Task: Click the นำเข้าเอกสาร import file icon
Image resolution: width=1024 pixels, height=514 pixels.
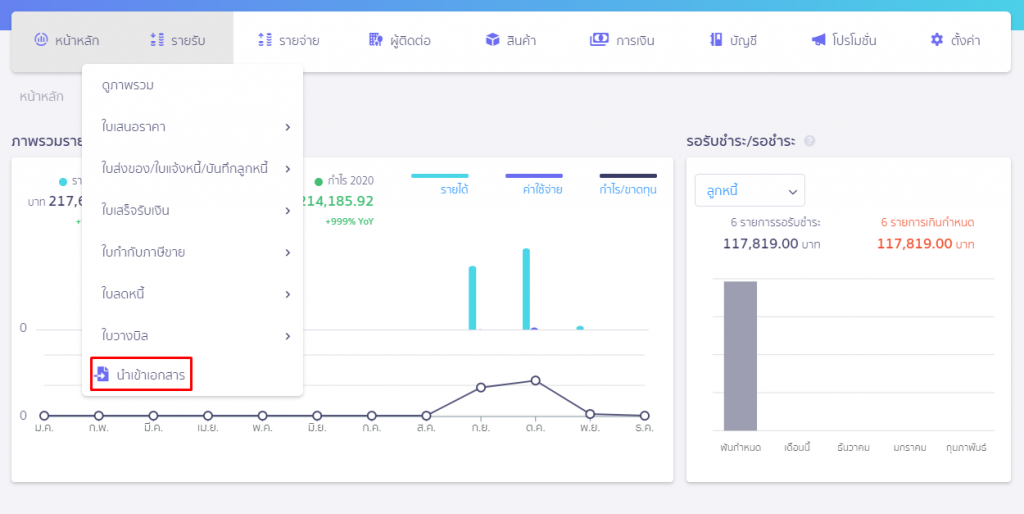Action: 102,375
